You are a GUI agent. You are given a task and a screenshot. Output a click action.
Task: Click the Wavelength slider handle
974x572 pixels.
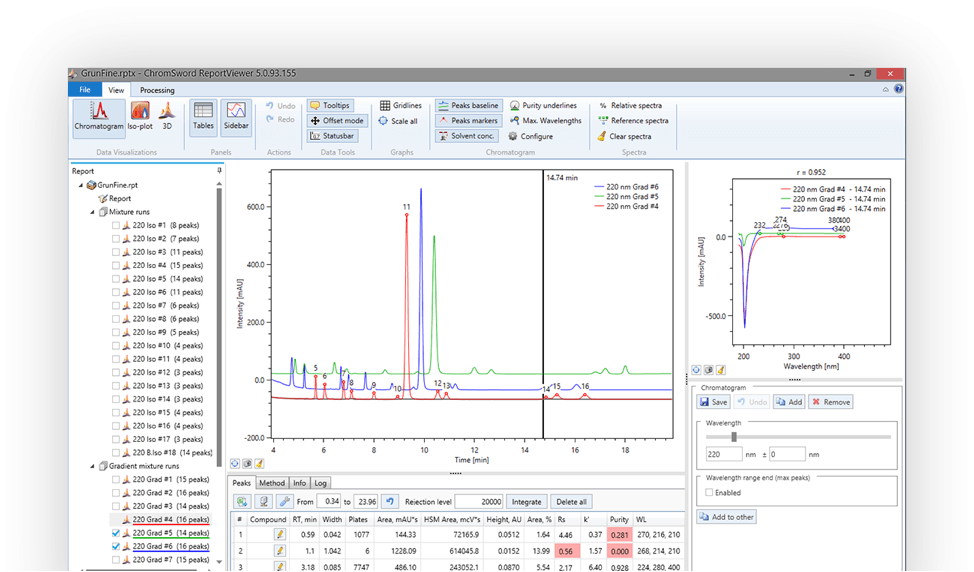(x=734, y=436)
